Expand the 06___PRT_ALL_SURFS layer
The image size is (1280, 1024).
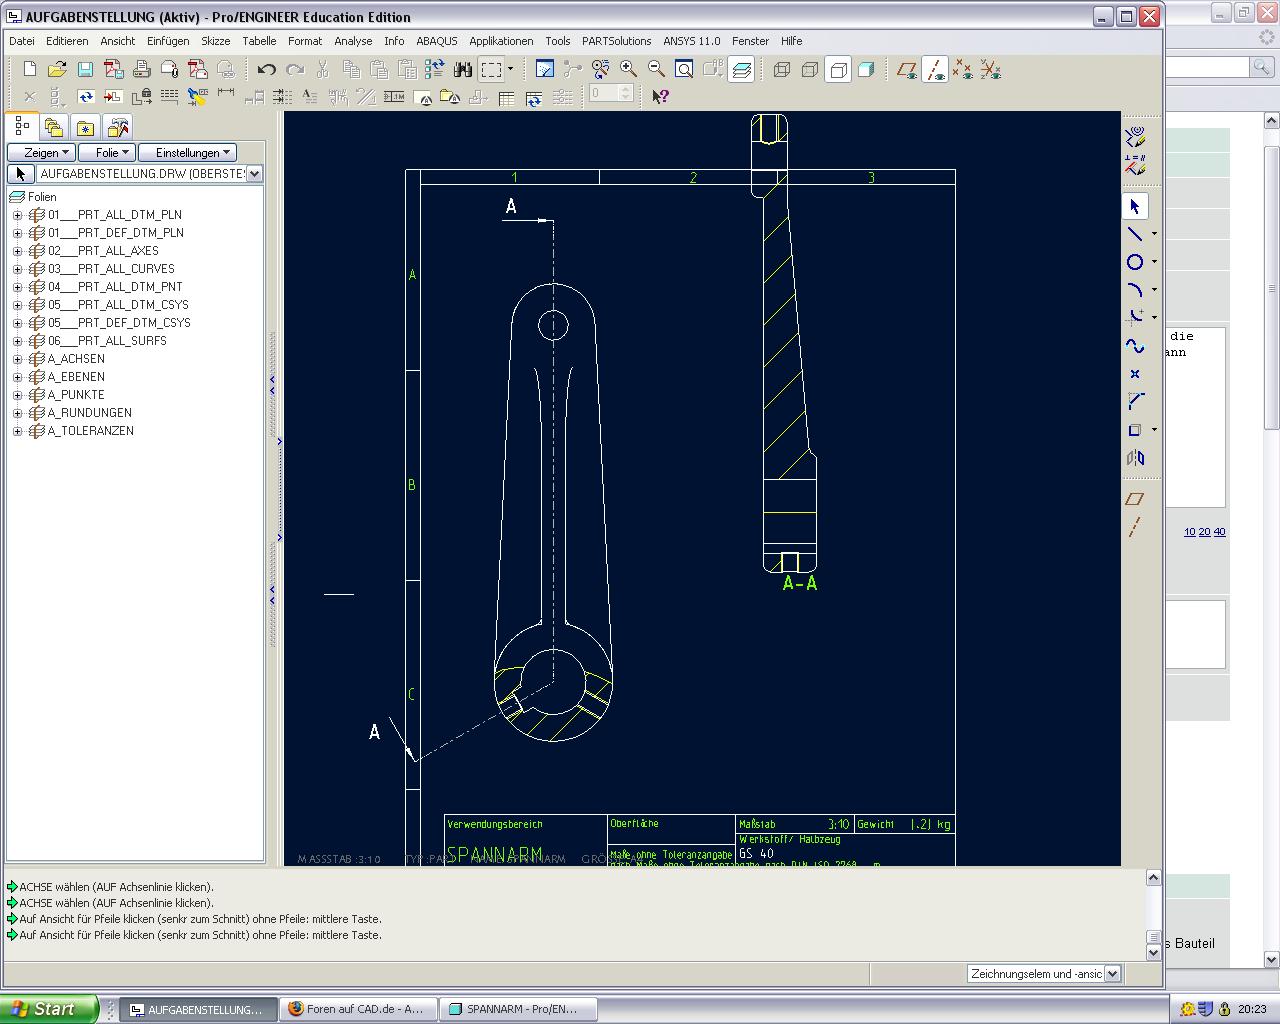[x=17, y=341]
